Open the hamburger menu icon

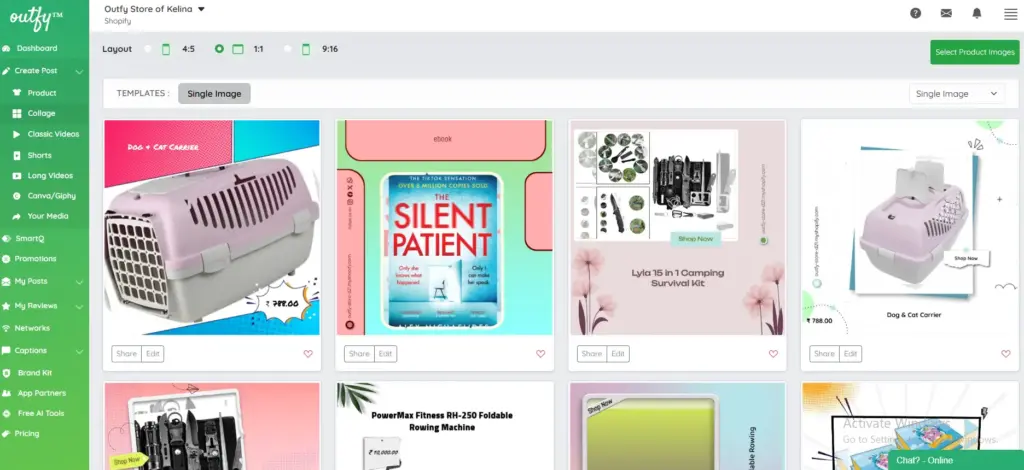click(1009, 14)
